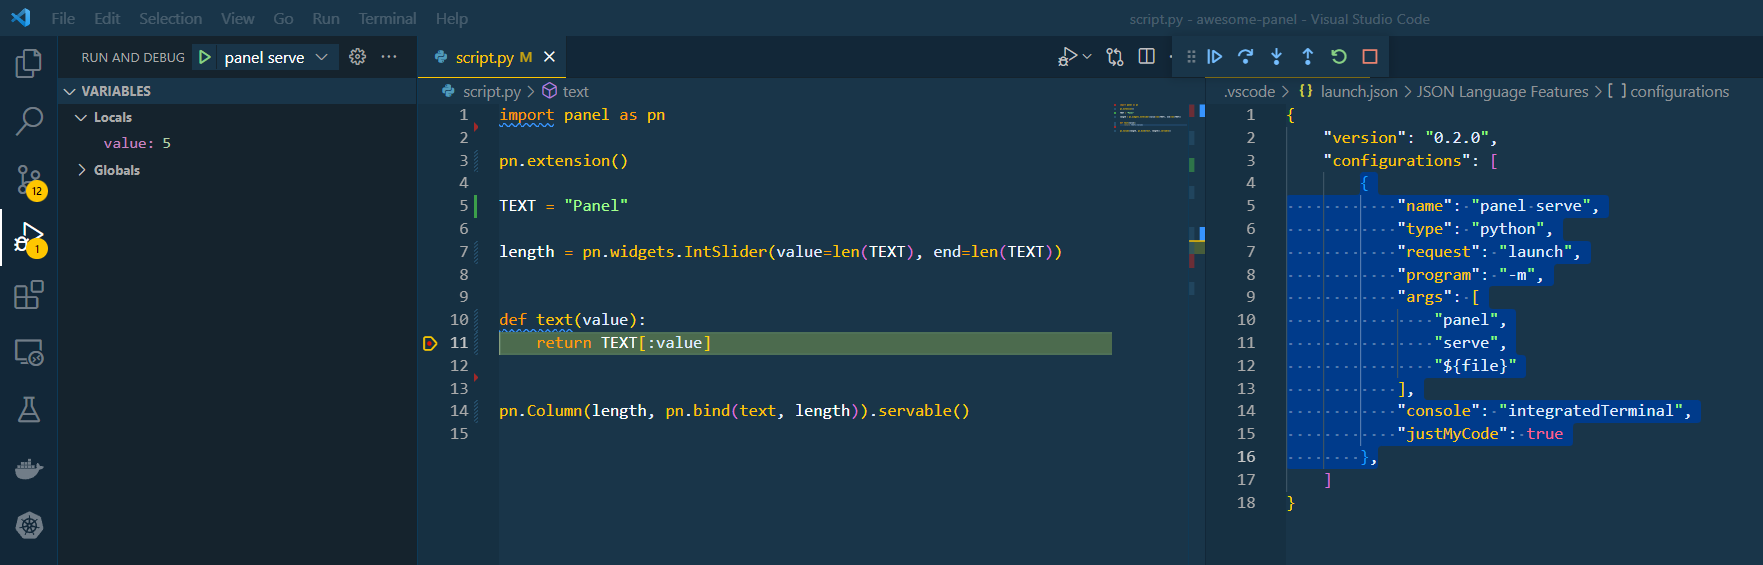
Task: Click the "${file}" argument in launch.json
Action: pos(1475,366)
